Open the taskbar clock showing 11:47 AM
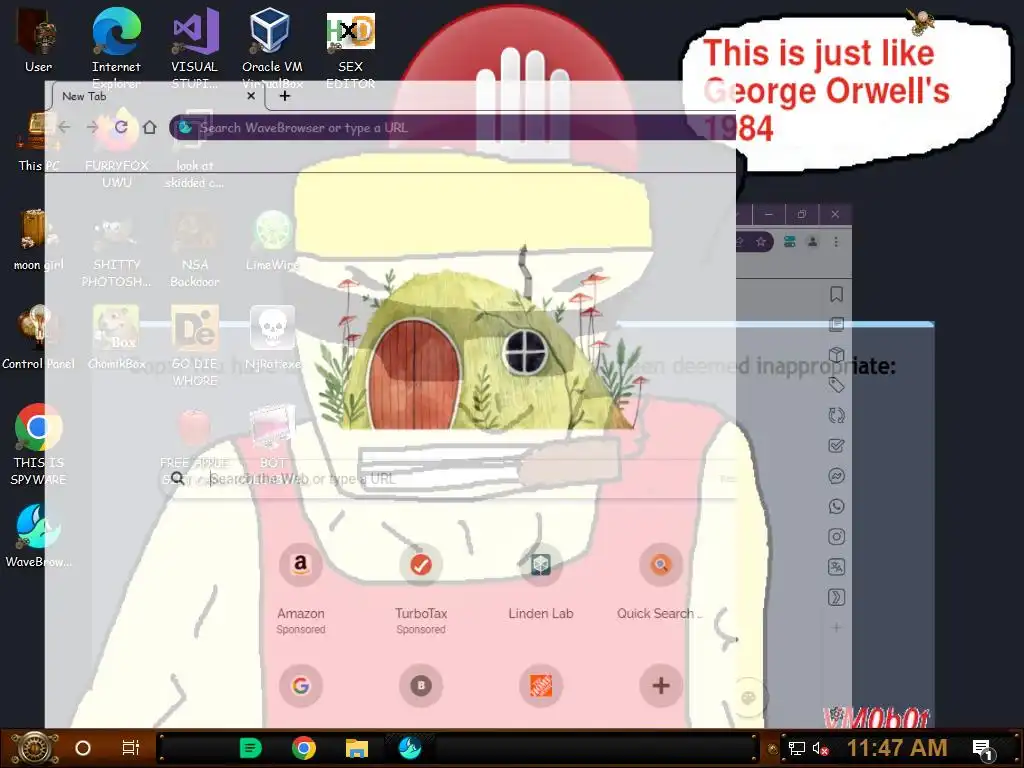 pos(897,748)
